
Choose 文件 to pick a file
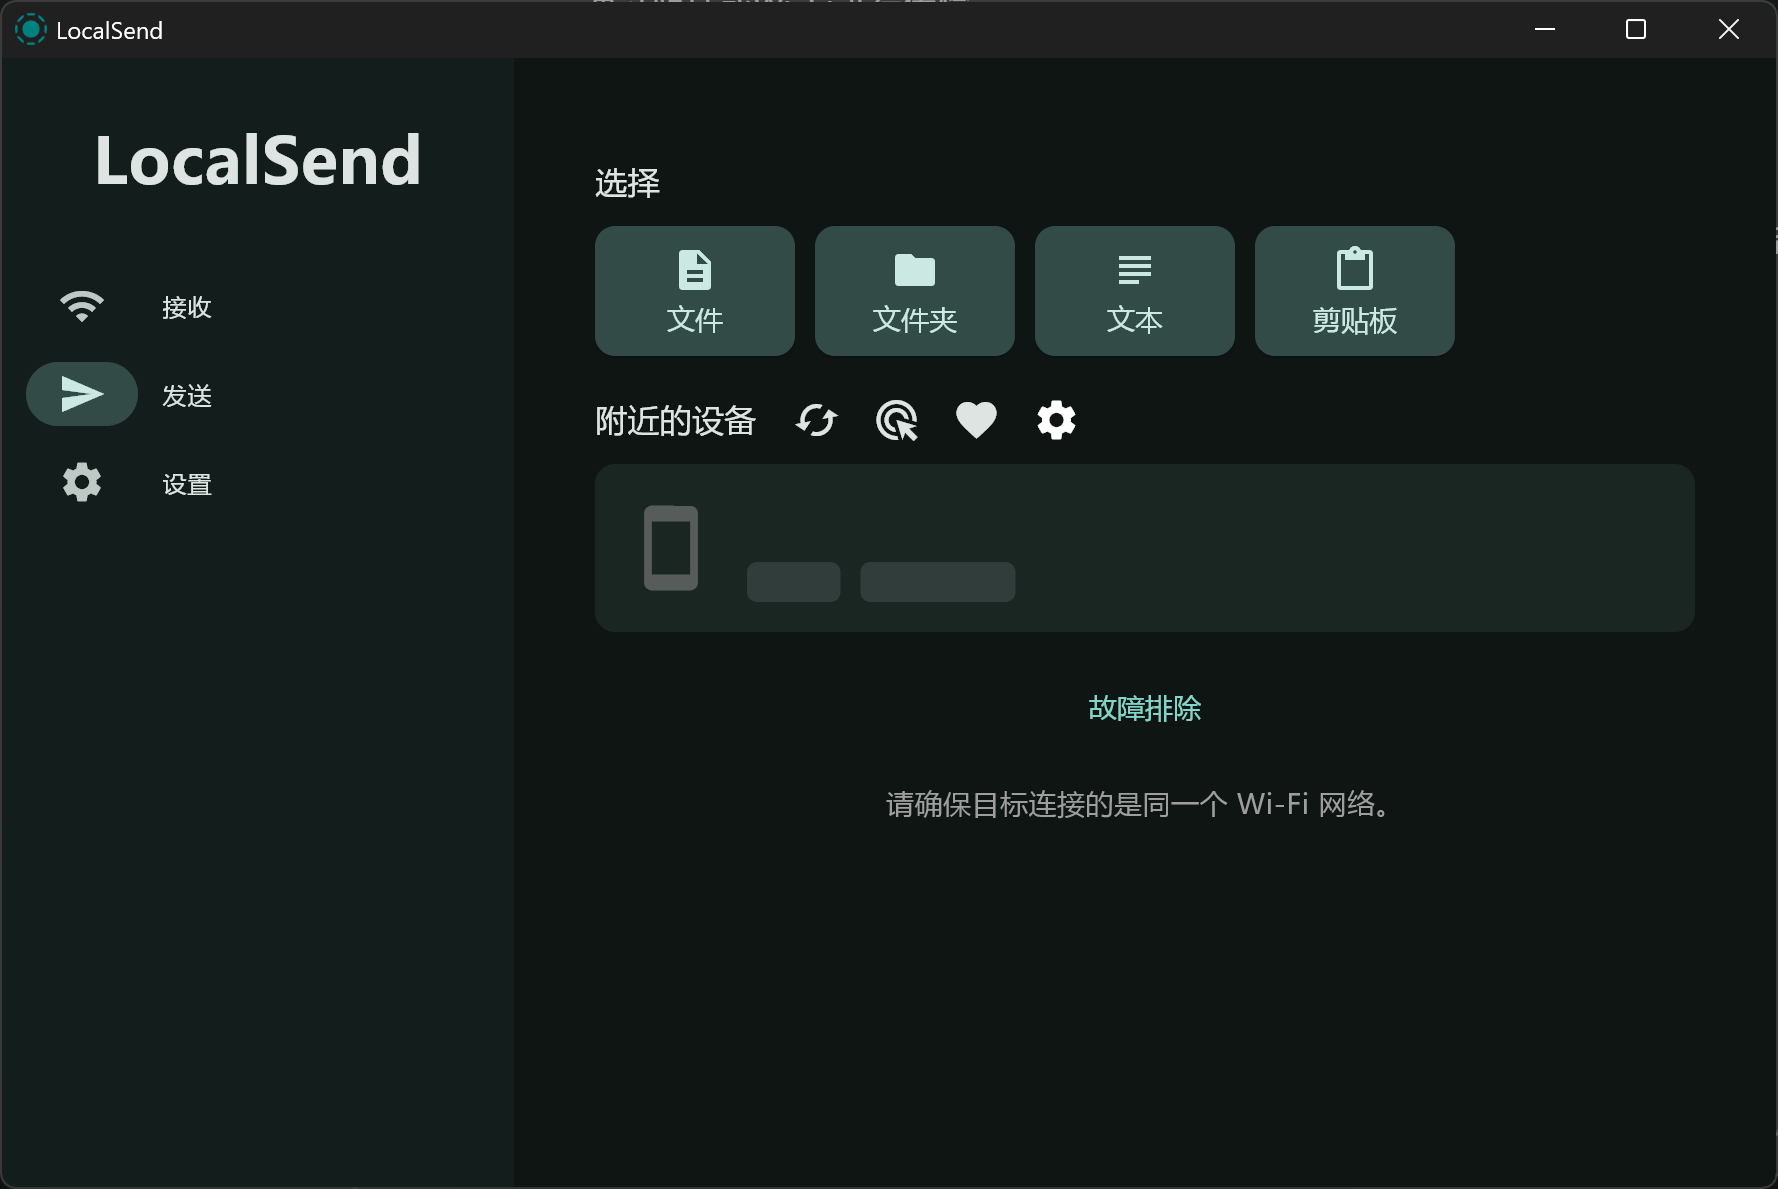click(x=695, y=291)
